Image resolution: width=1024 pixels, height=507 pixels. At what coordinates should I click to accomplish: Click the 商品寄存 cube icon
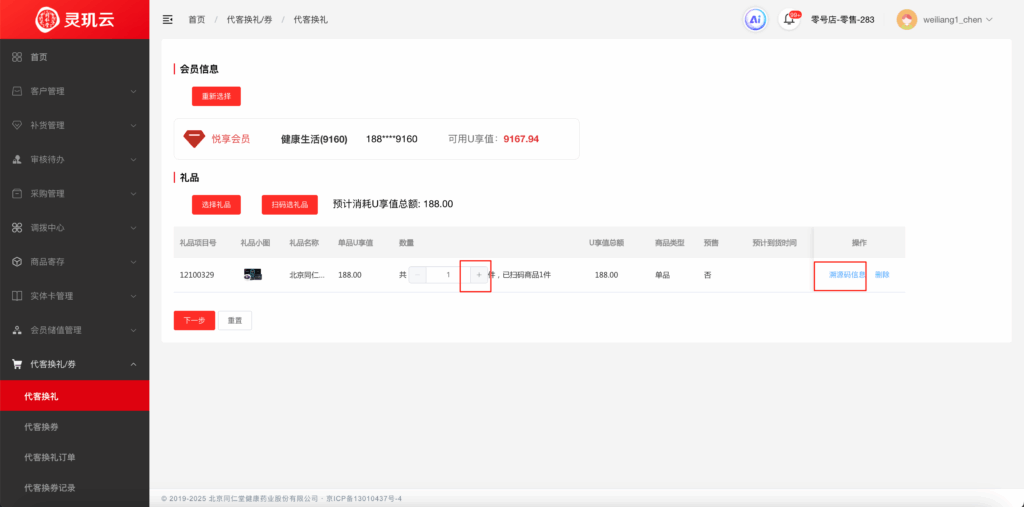17,262
